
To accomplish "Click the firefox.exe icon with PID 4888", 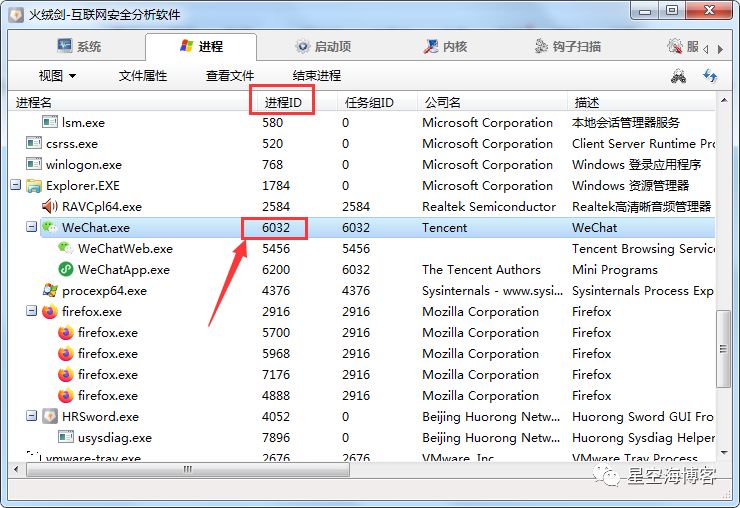I will (x=66, y=395).
